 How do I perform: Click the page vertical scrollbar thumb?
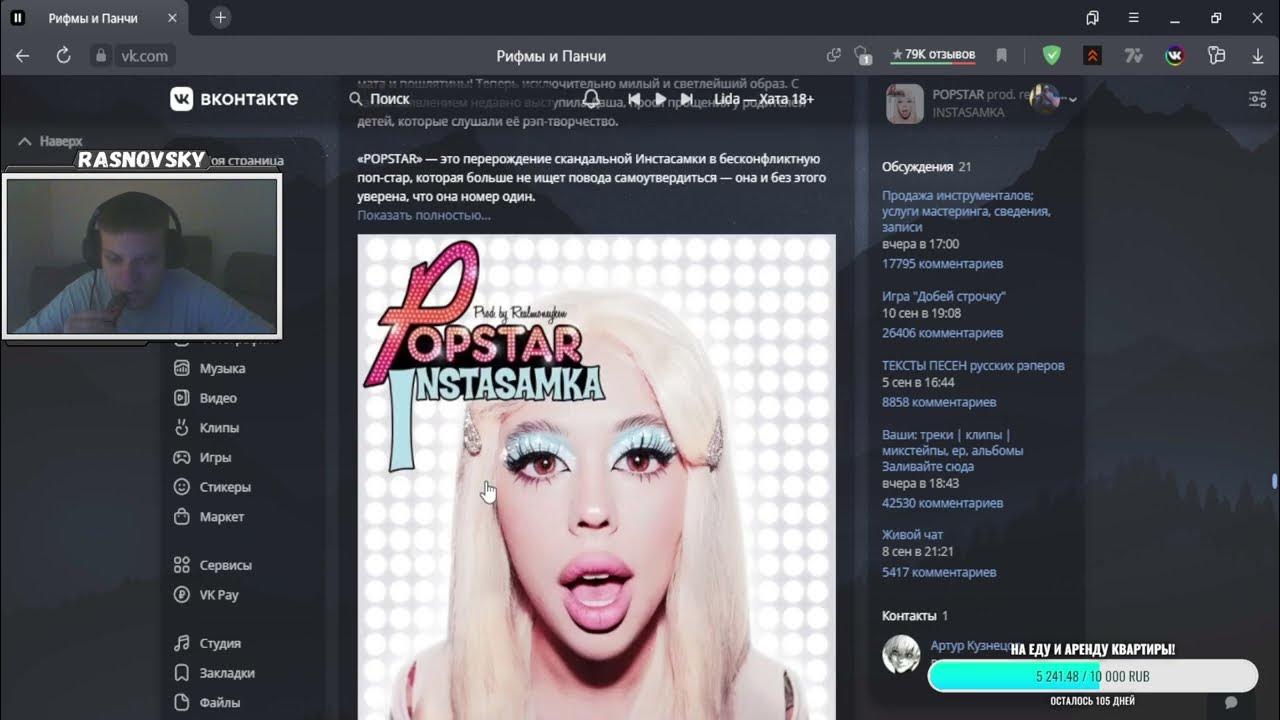tap(1274, 481)
